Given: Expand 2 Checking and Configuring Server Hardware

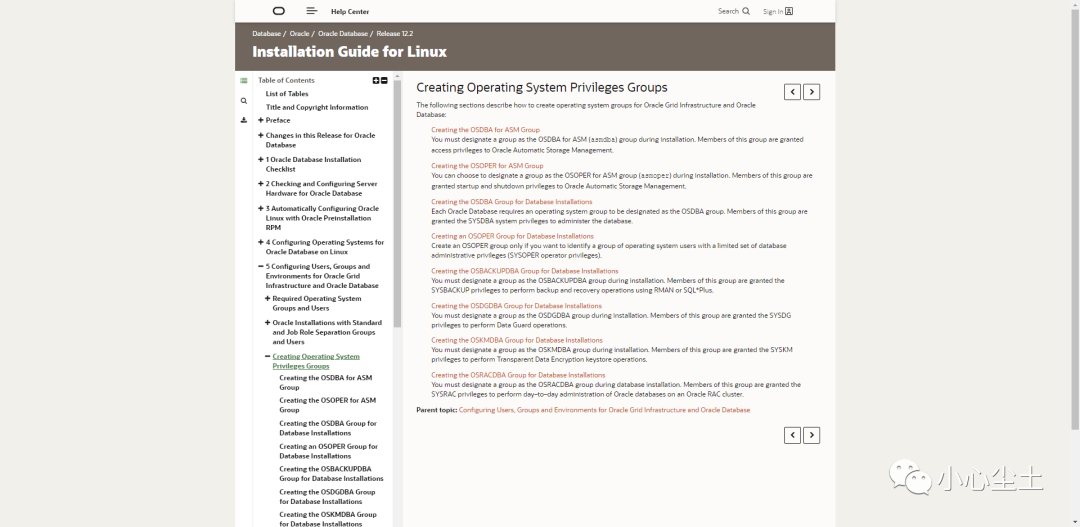Looking at the screenshot, I should 260,184.
